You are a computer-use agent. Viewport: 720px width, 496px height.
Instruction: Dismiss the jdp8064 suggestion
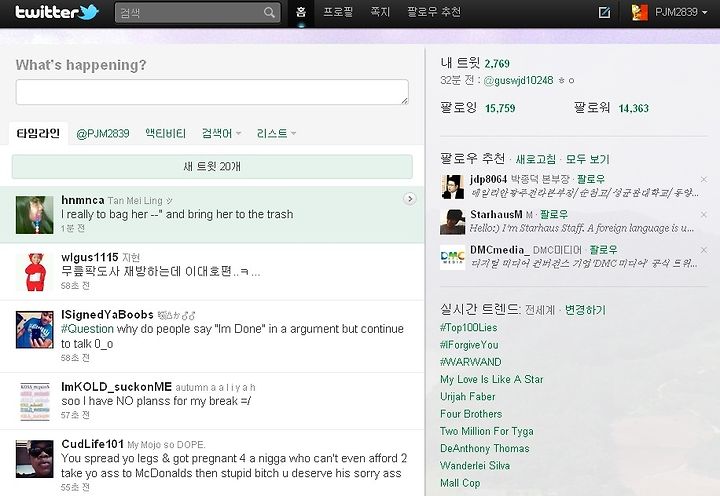coord(703,179)
